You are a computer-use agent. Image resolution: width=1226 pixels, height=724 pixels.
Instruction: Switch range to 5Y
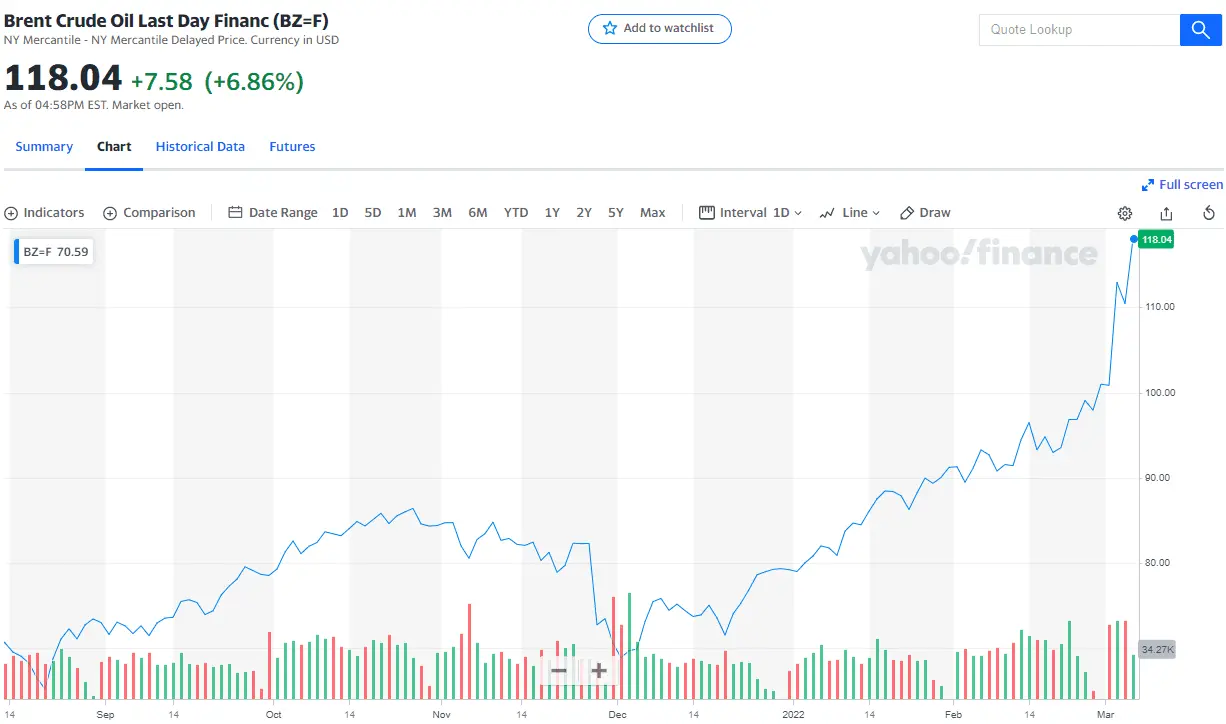[616, 213]
